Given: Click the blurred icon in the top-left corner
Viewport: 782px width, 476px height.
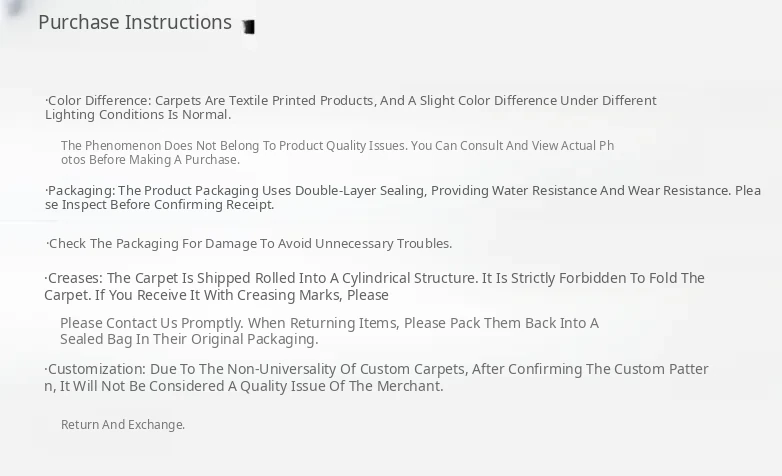Looking at the screenshot, I should (12, 8).
